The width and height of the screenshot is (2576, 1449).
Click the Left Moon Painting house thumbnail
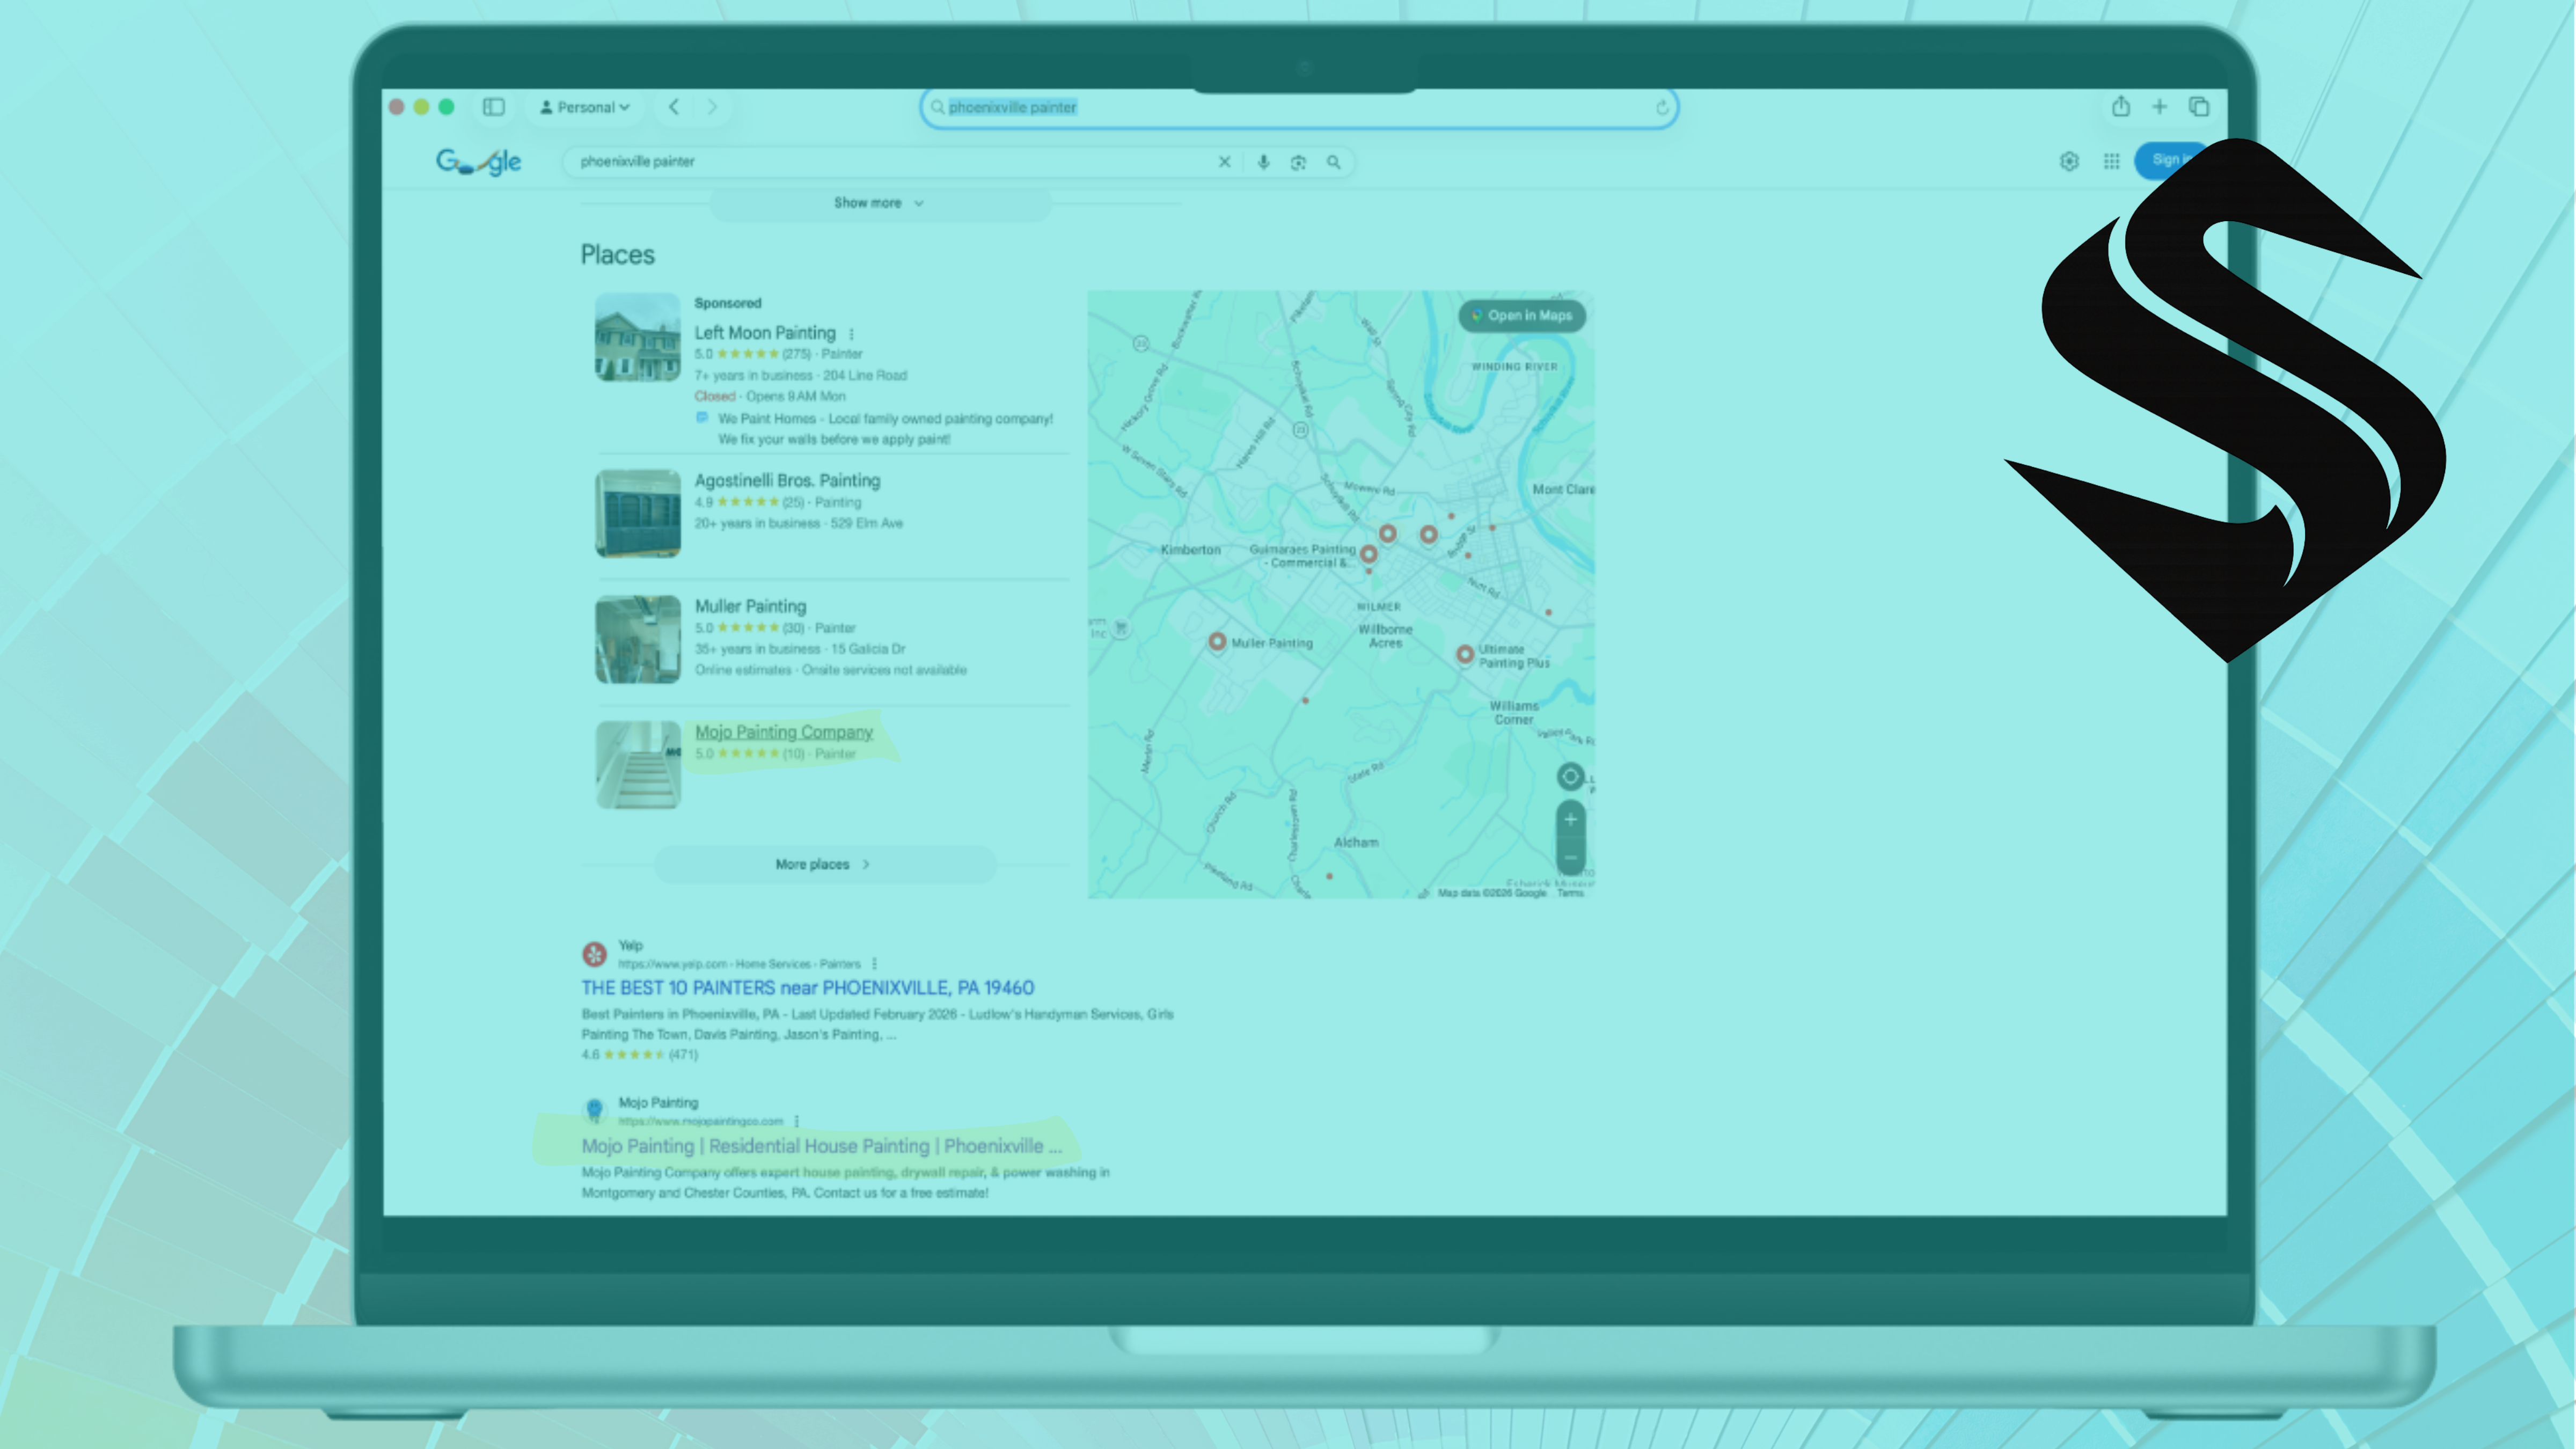638,337
